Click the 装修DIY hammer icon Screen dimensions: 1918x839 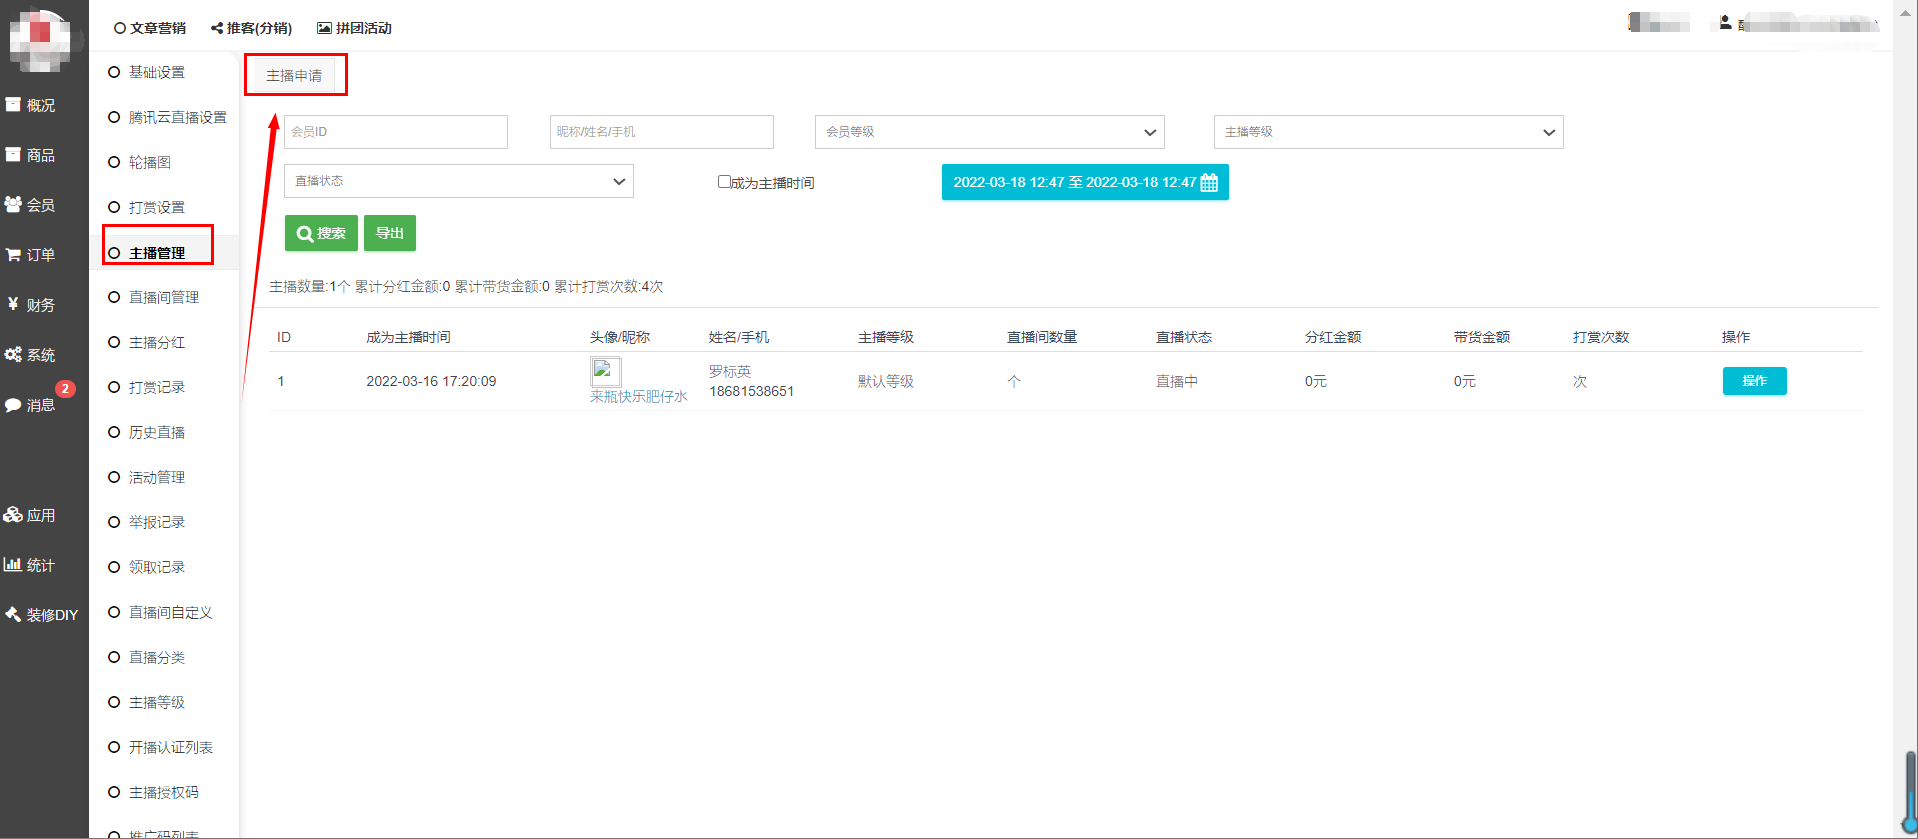pos(13,614)
